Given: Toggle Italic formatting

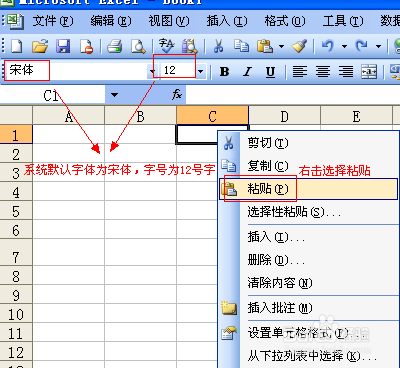Looking at the screenshot, I should pos(247,71).
